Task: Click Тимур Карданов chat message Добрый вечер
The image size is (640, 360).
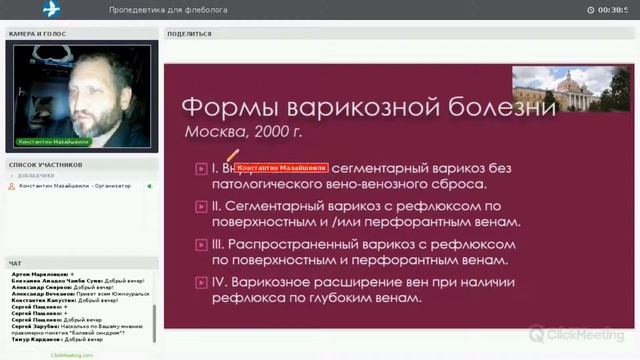Action: [x=57, y=340]
